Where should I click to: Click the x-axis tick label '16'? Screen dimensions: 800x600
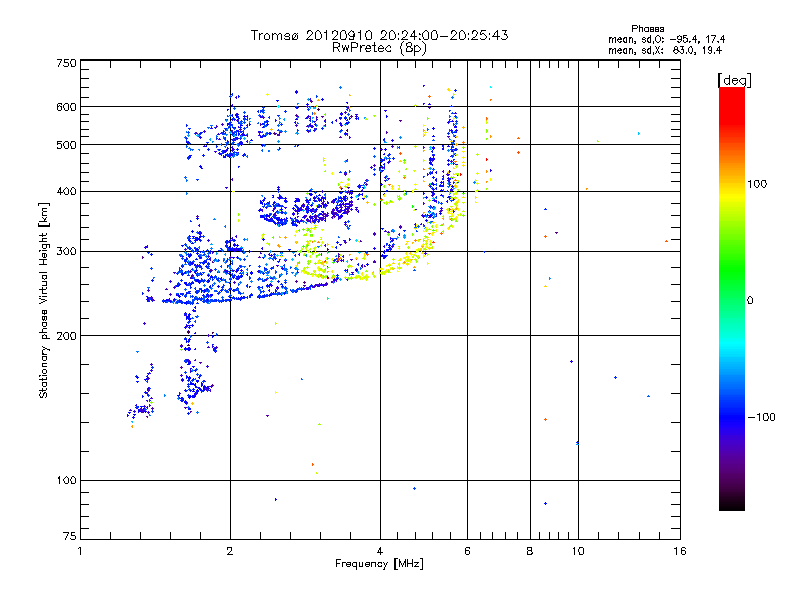click(x=680, y=551)
